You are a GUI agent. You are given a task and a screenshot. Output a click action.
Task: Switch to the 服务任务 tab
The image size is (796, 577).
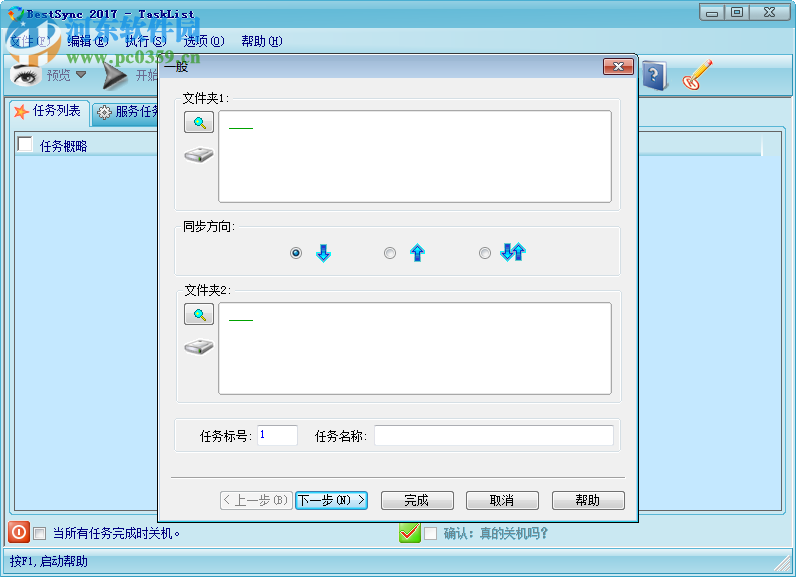[127, 112]
